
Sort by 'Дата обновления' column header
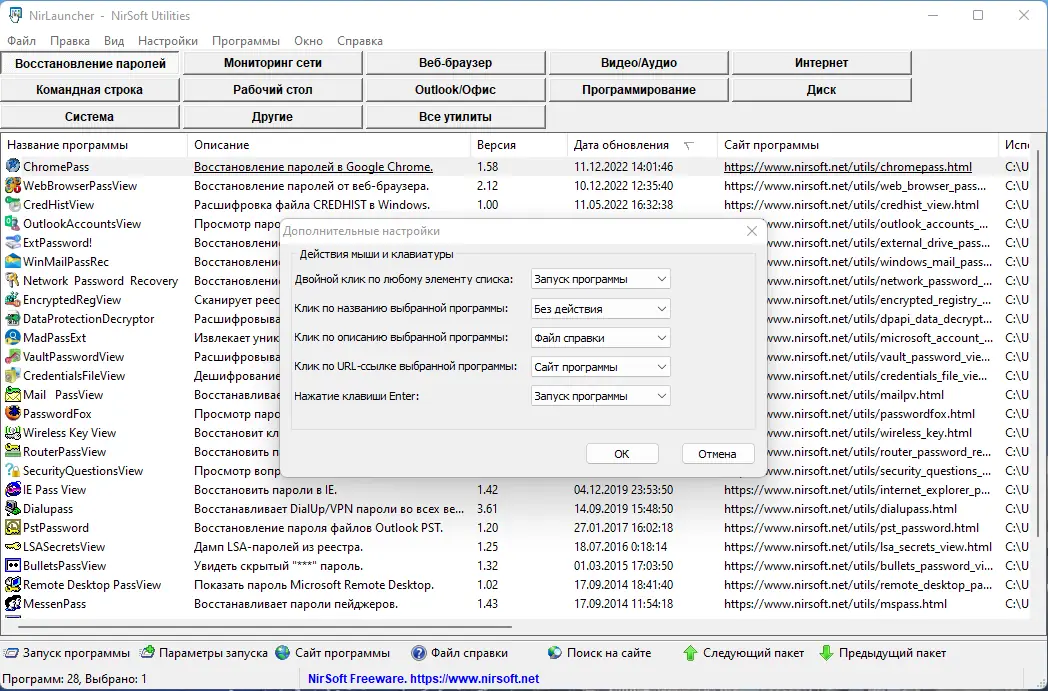[642, 145]
